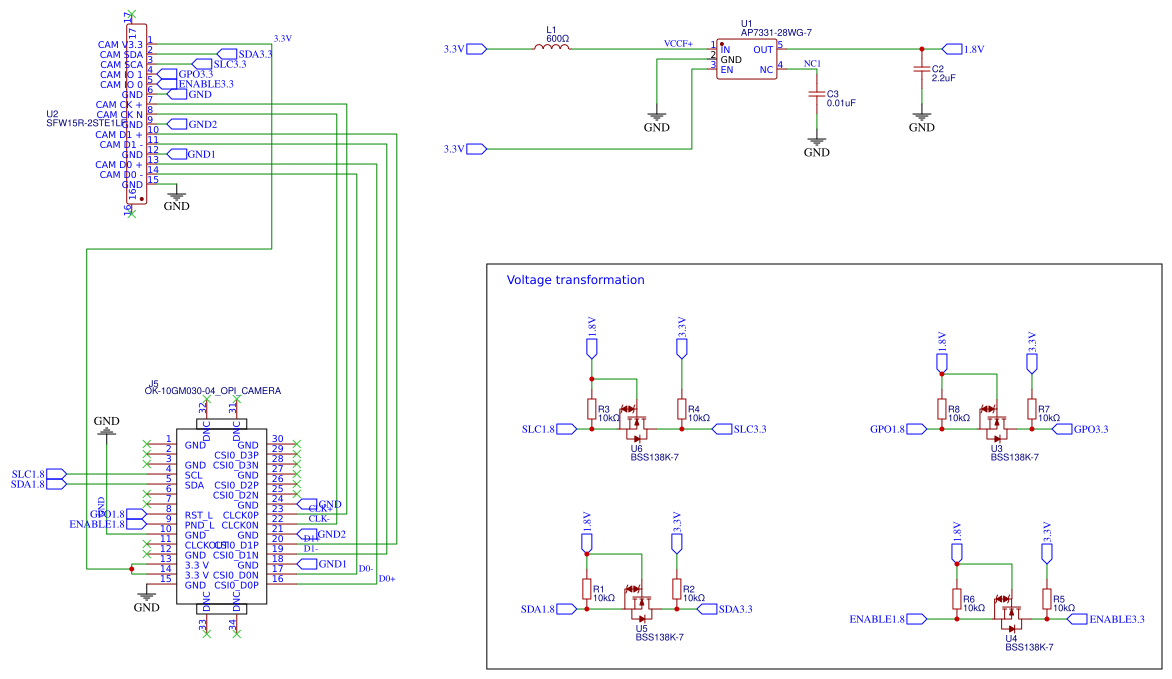Select the L1 600Ω inductor symbol

(x=549, y=47)
